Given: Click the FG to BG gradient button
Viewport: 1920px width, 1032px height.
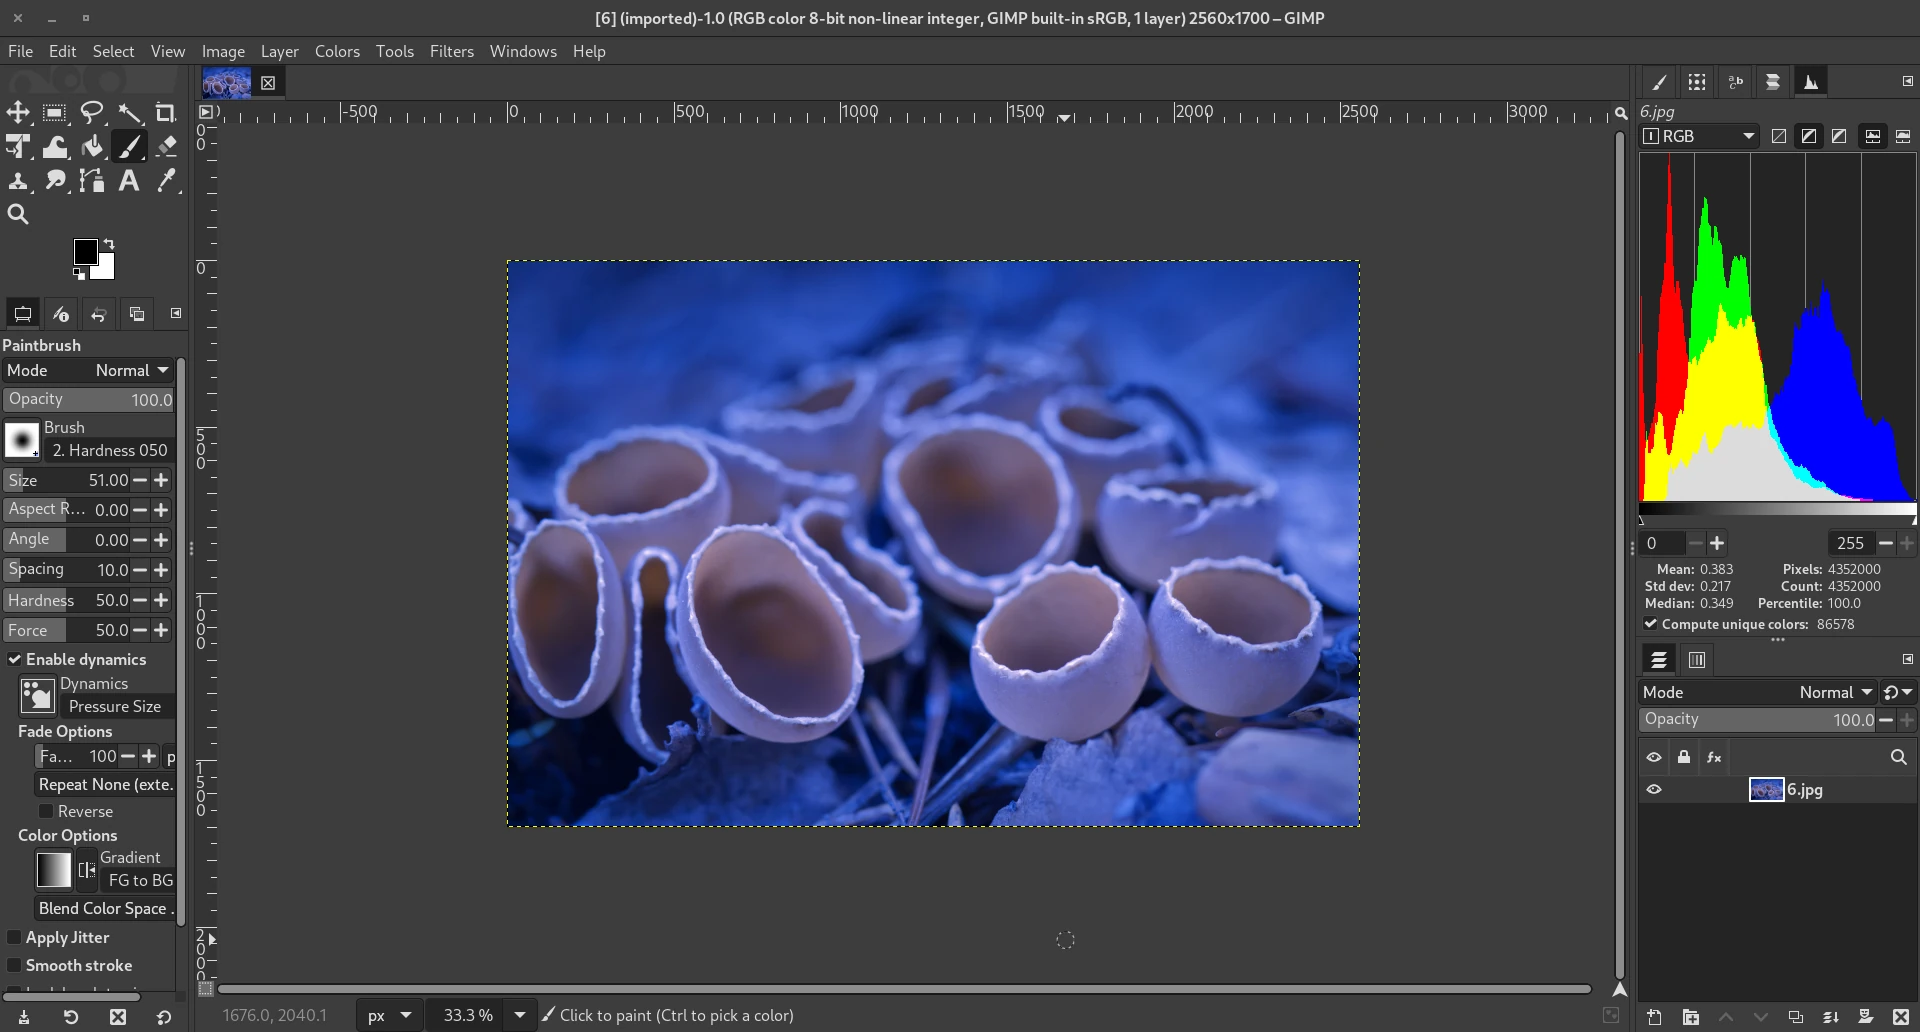Looking at the screenshot, I should pos(138,881).
